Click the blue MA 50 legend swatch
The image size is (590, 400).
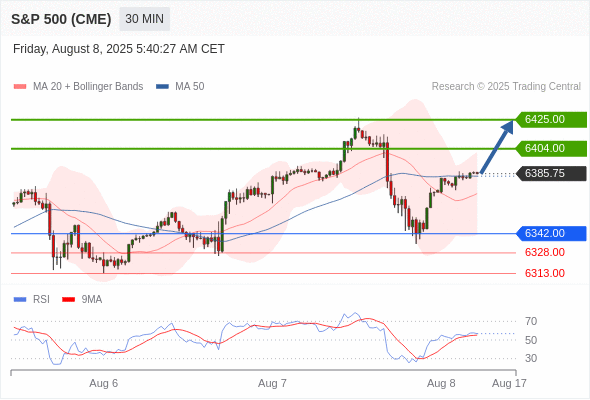[162, 87]
